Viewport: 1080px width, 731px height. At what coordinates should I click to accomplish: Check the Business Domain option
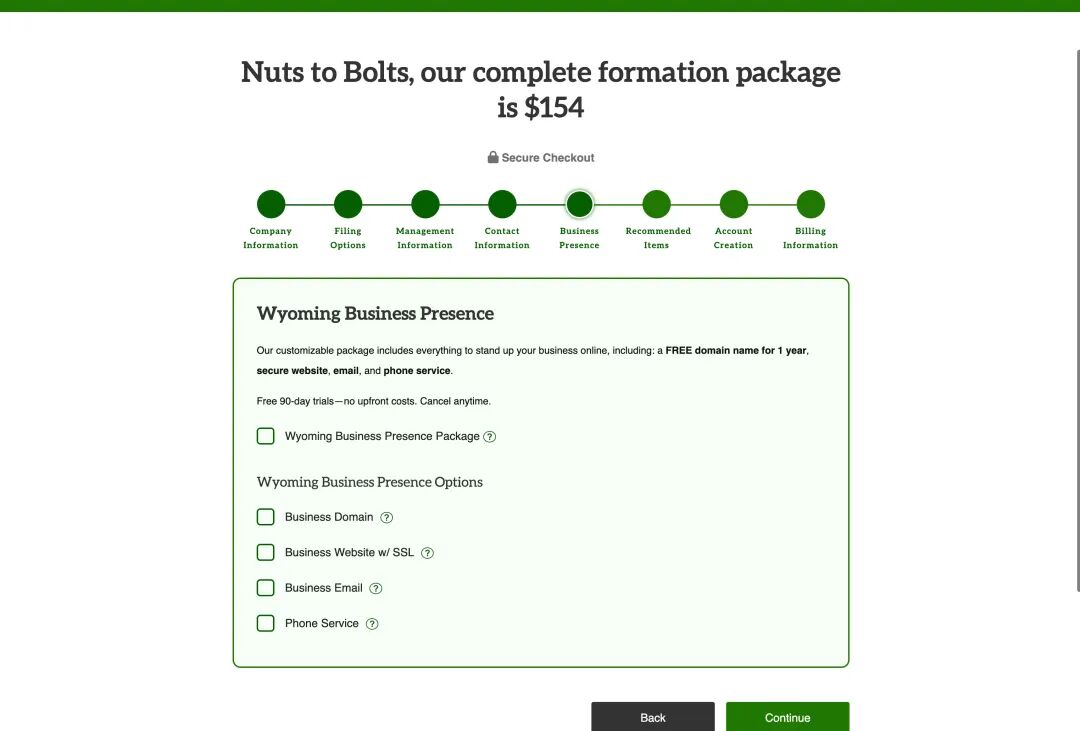[x=266, y=517]
